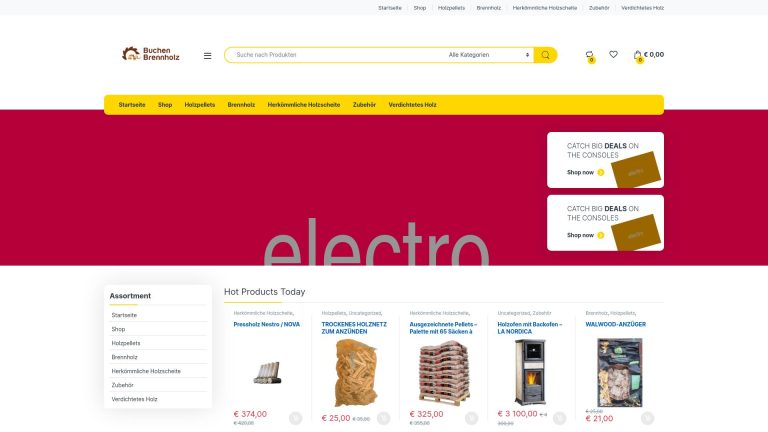Viewport: 768px width, 432px height.
Task: Open the compare products icon
Action: [x=589, y=55]
